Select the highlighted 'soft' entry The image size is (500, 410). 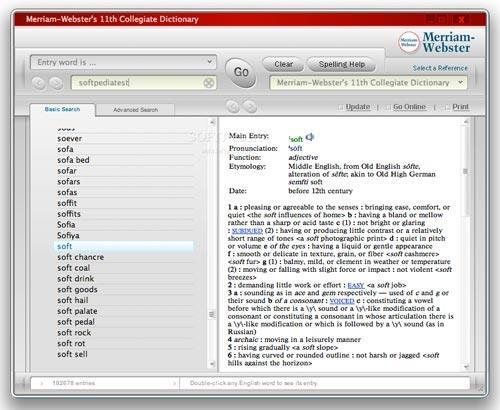click(123, 246)
